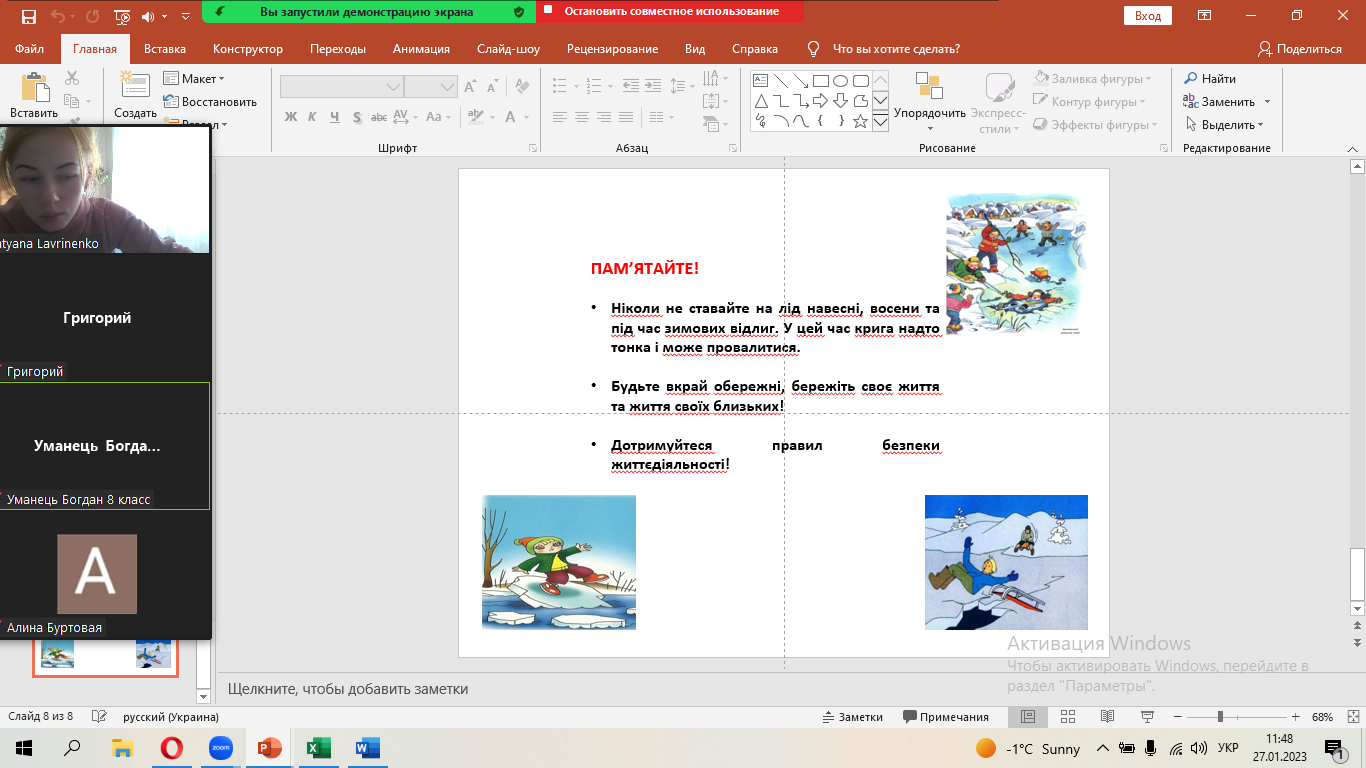The width and height of the screenshot is (1366, 768).
Task: Click the Поделиться share button
Action: point(1300,49)
